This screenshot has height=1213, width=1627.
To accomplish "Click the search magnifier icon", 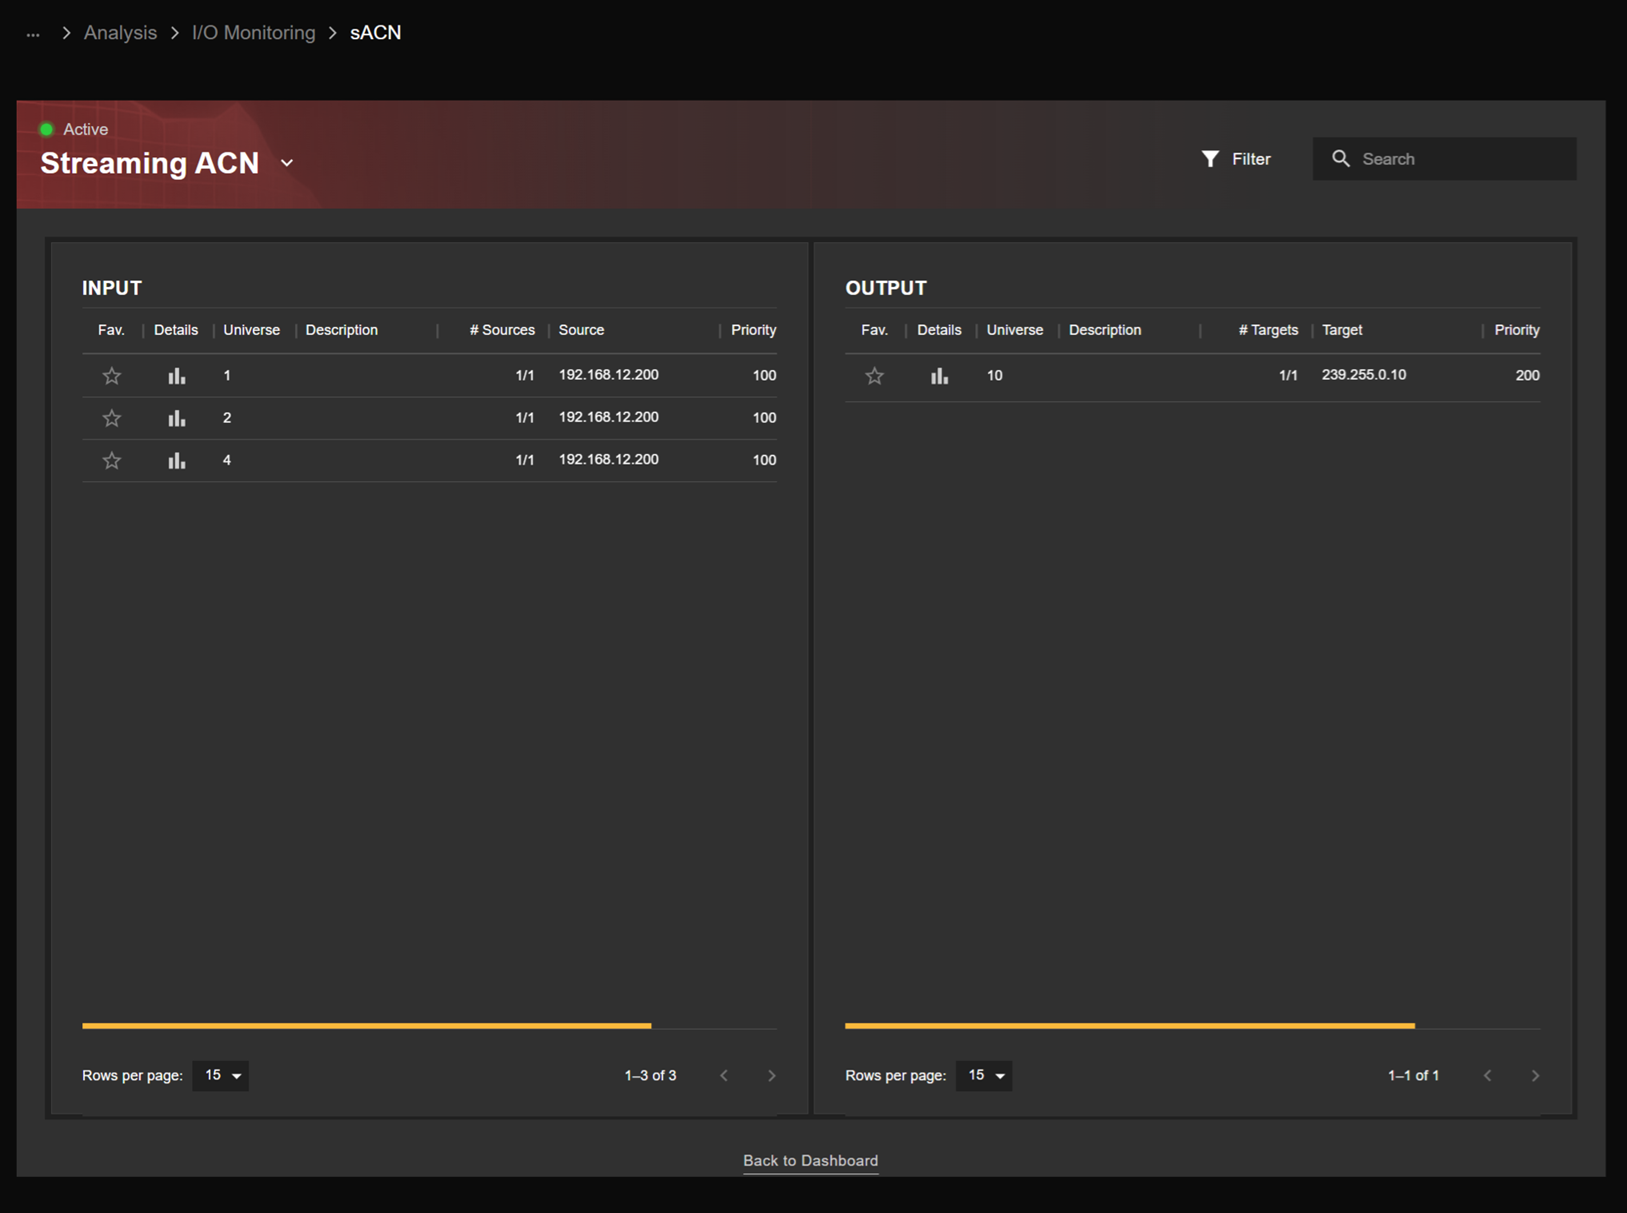I will pyautogui.click(x=1341, y=158).
